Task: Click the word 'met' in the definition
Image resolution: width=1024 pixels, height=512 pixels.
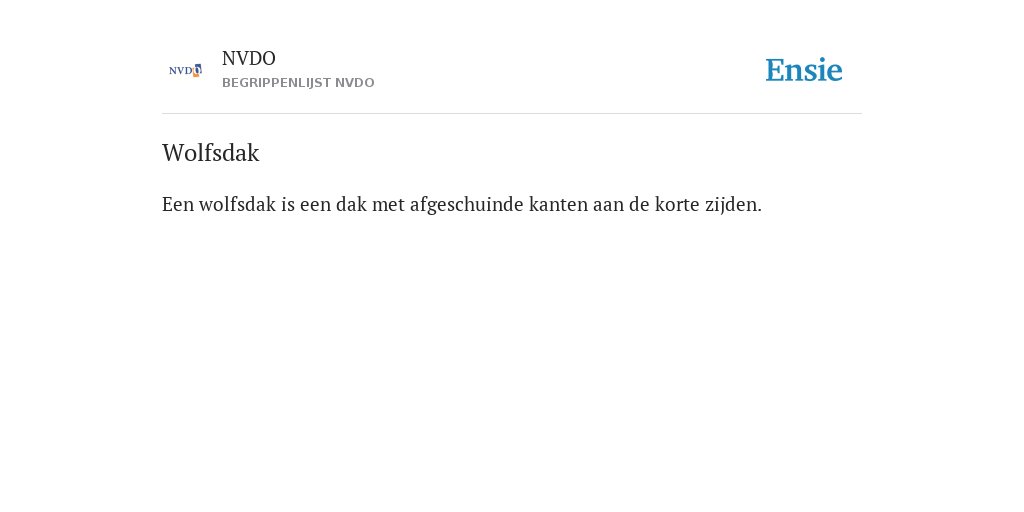Action: pyautogui.click(x=389, y=205)
